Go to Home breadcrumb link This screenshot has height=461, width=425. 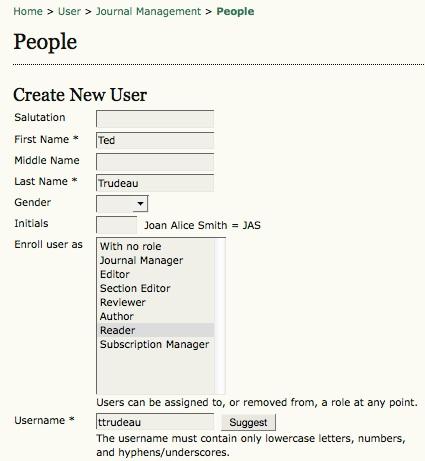28,11
